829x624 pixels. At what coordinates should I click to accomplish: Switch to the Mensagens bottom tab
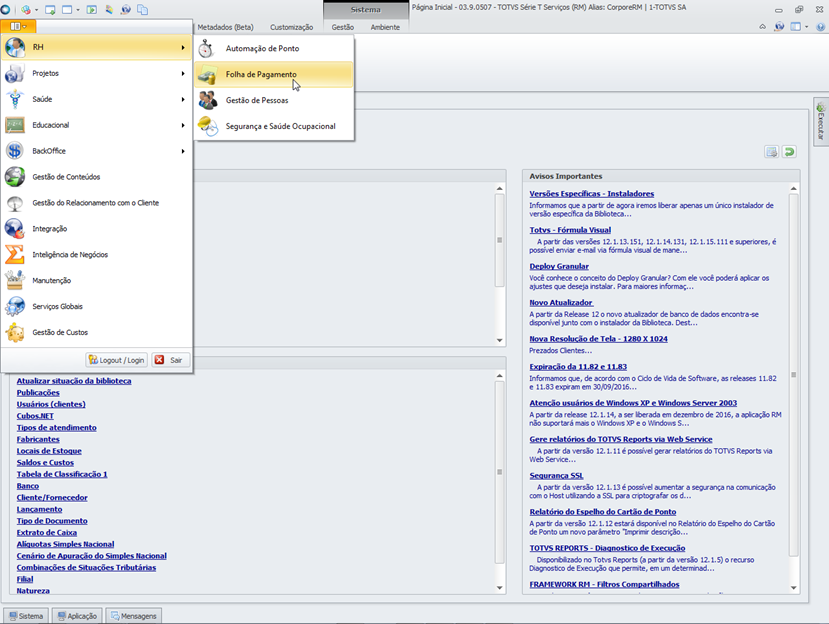coord(134,616)
